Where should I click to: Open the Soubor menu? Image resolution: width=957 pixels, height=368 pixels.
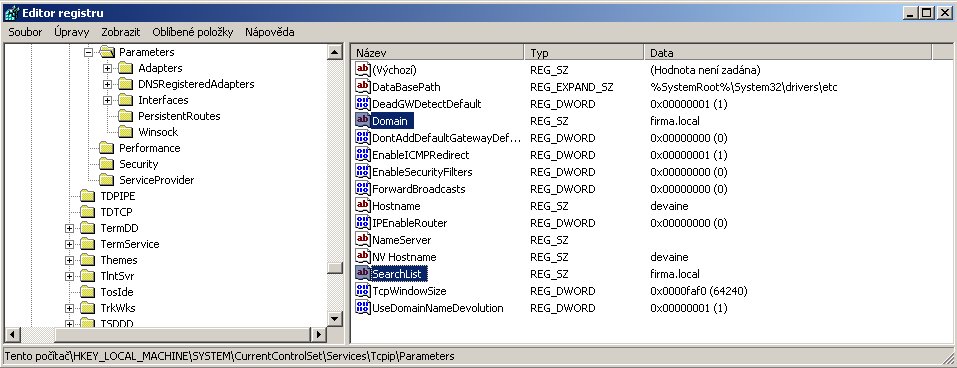tap(25, 32)
